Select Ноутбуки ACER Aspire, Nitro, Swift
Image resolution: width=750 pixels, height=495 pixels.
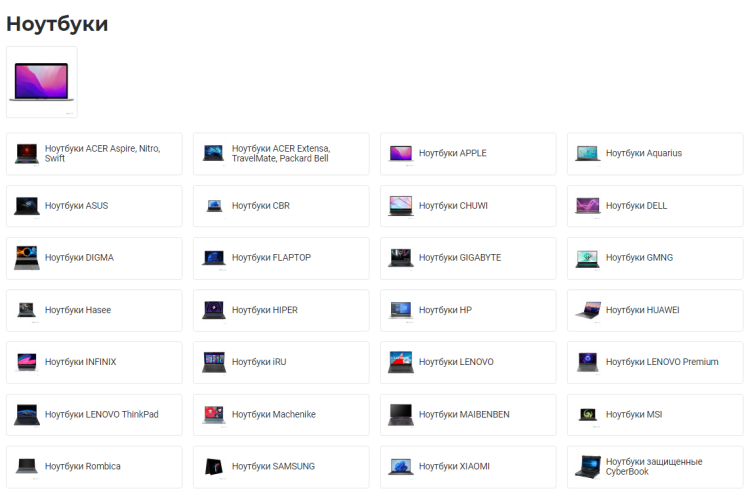(x=102, y=153)
